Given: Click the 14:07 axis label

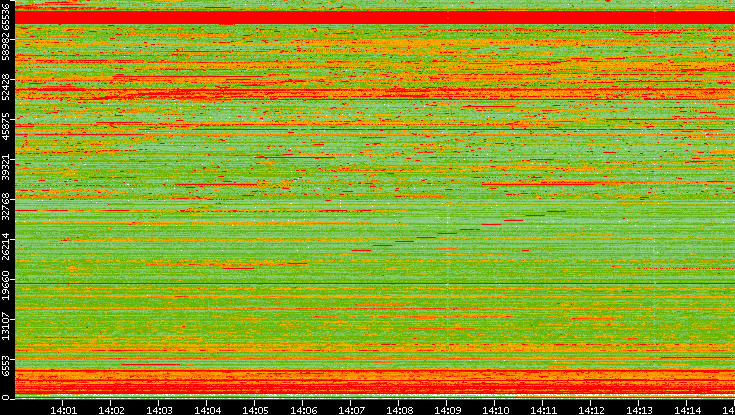Looking at the screenshot, I should [x=351, y=410].
